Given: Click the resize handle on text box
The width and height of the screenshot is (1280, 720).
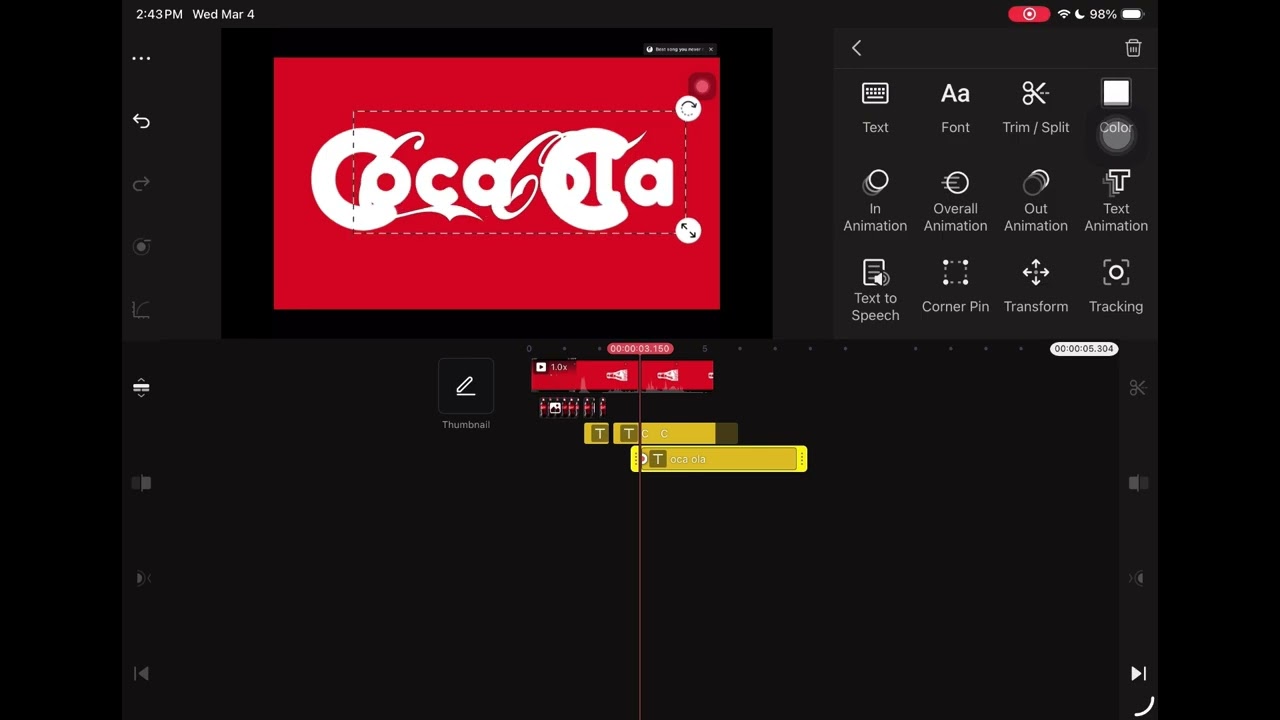Looking at the screenshot, I should tap(688, 231).
